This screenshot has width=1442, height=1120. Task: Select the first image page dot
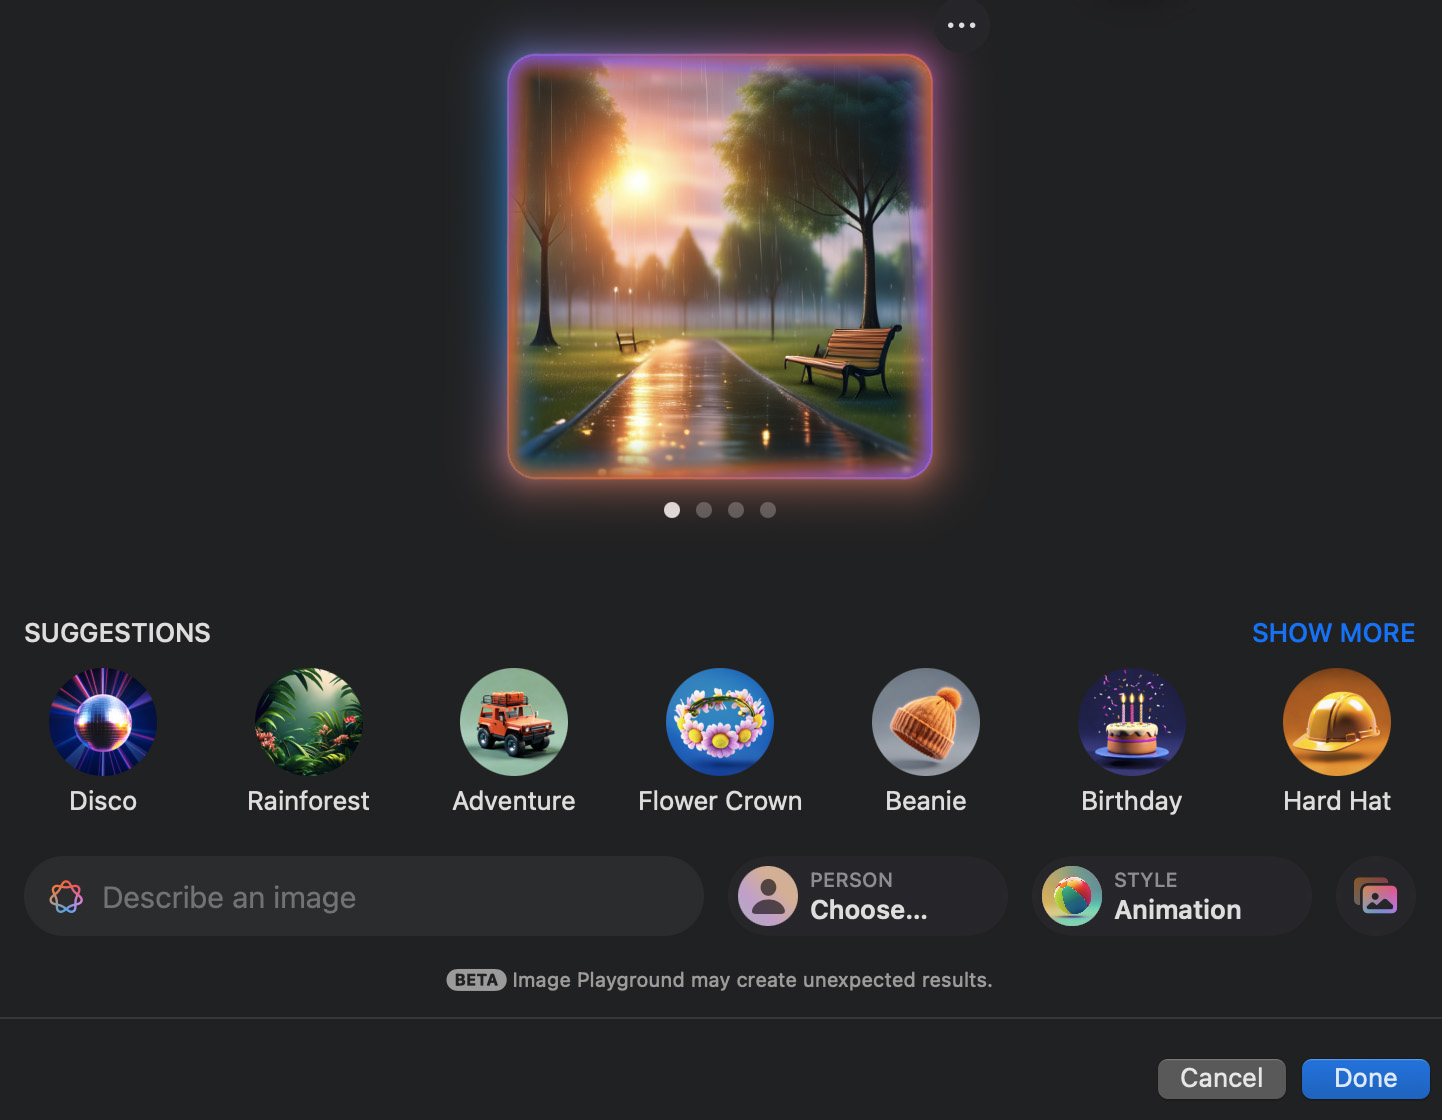click(672, 510)
